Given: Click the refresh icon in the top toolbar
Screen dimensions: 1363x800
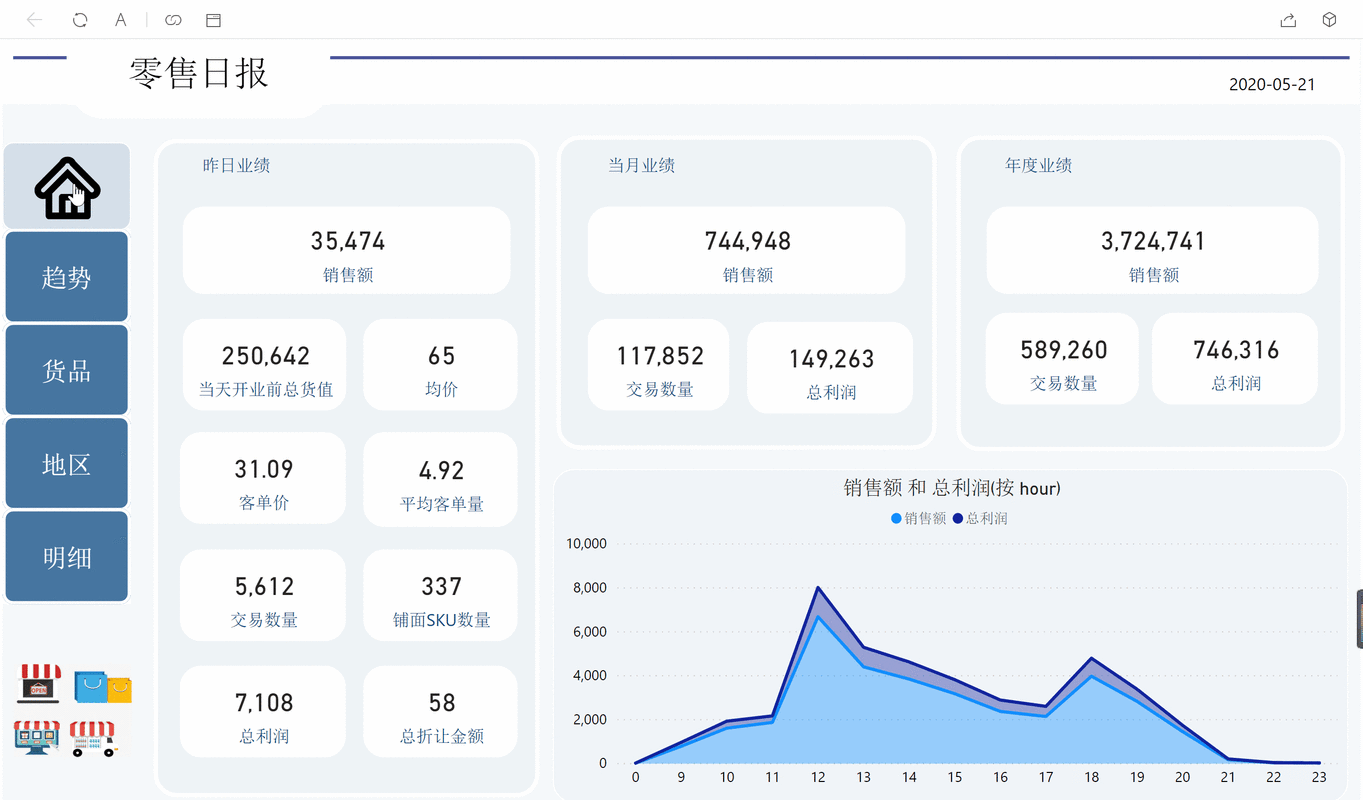Looking at the screenshot, I should (x=79, y=19).
